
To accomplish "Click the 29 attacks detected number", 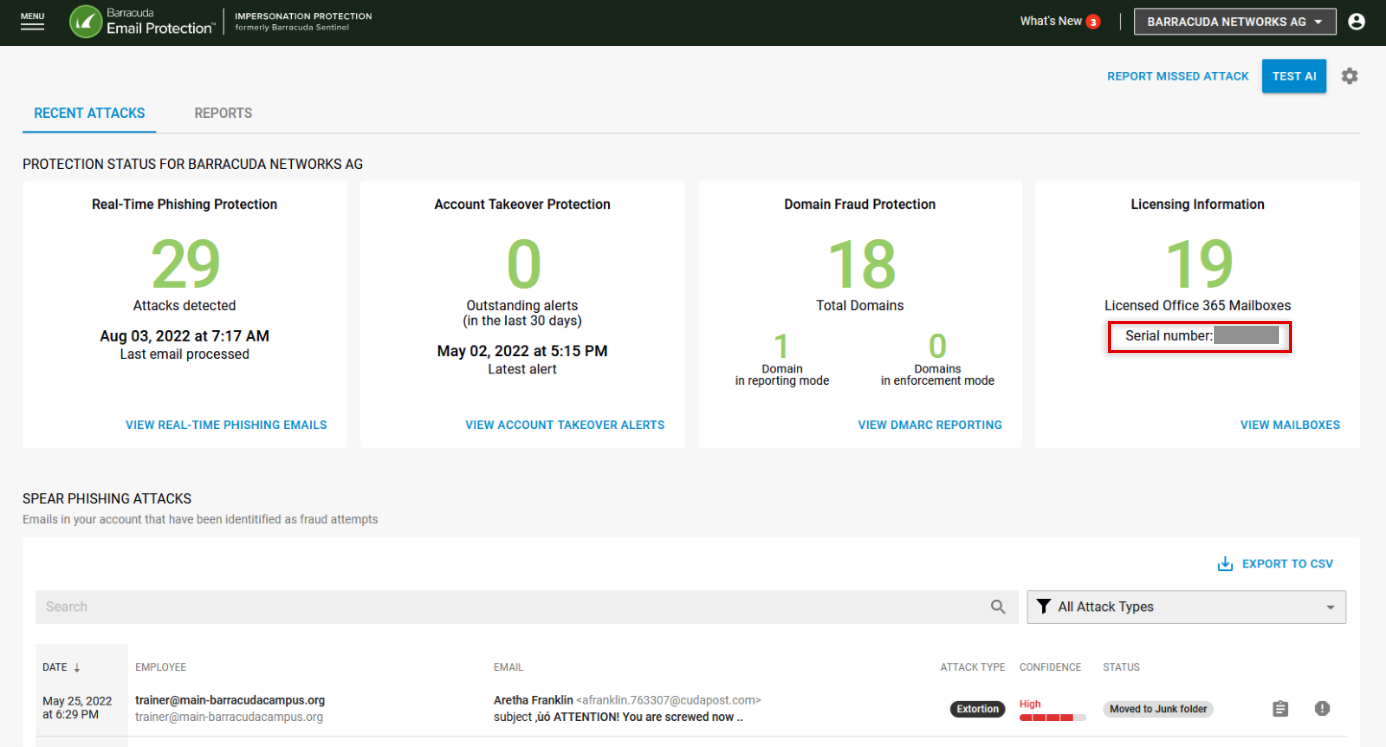I will pos(185,263).
